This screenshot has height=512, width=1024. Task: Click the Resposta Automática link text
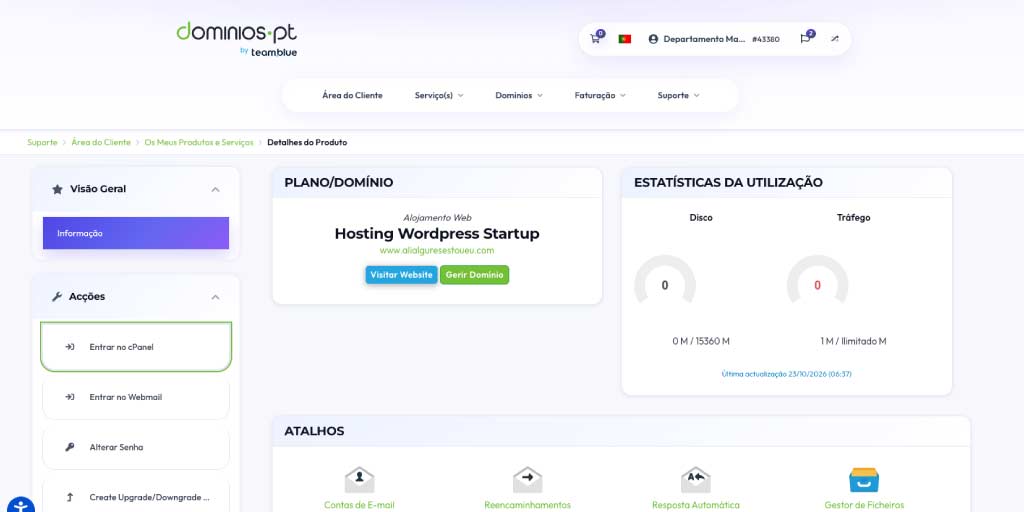coord(696,505)
